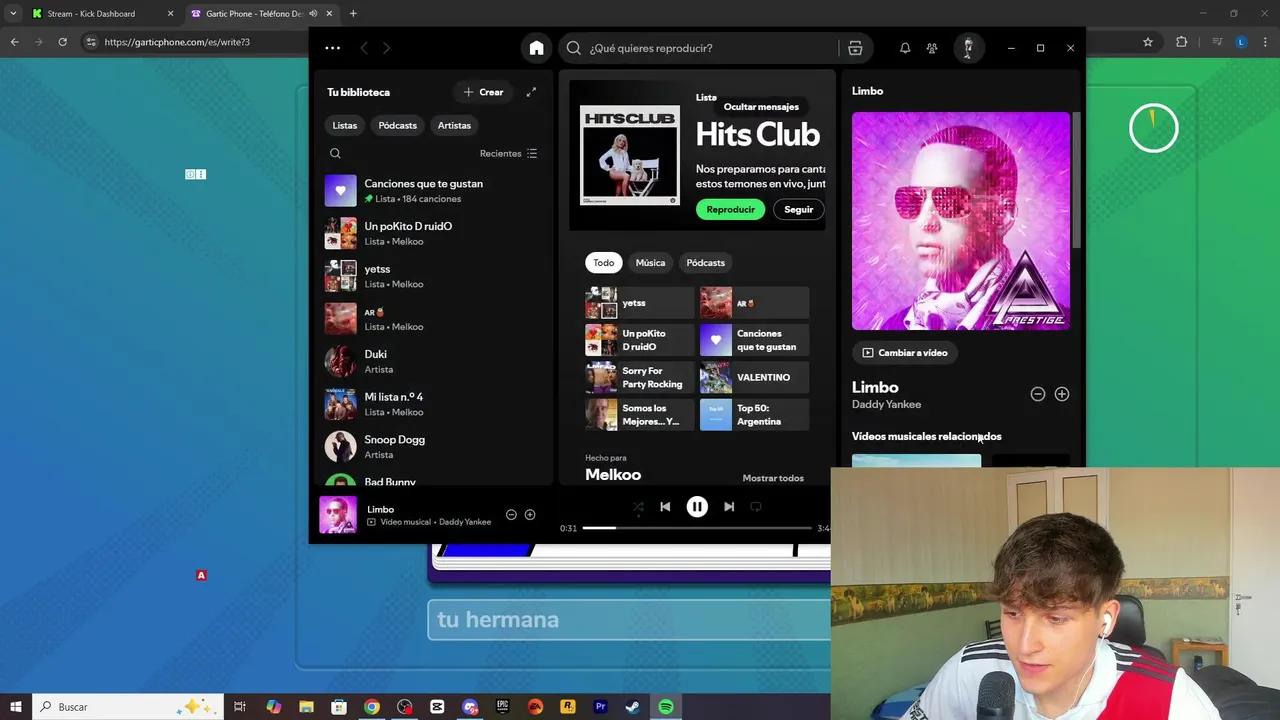Open a new Chrome tab
Viewport: 1280px width, 720px height.
coord(353,14)
